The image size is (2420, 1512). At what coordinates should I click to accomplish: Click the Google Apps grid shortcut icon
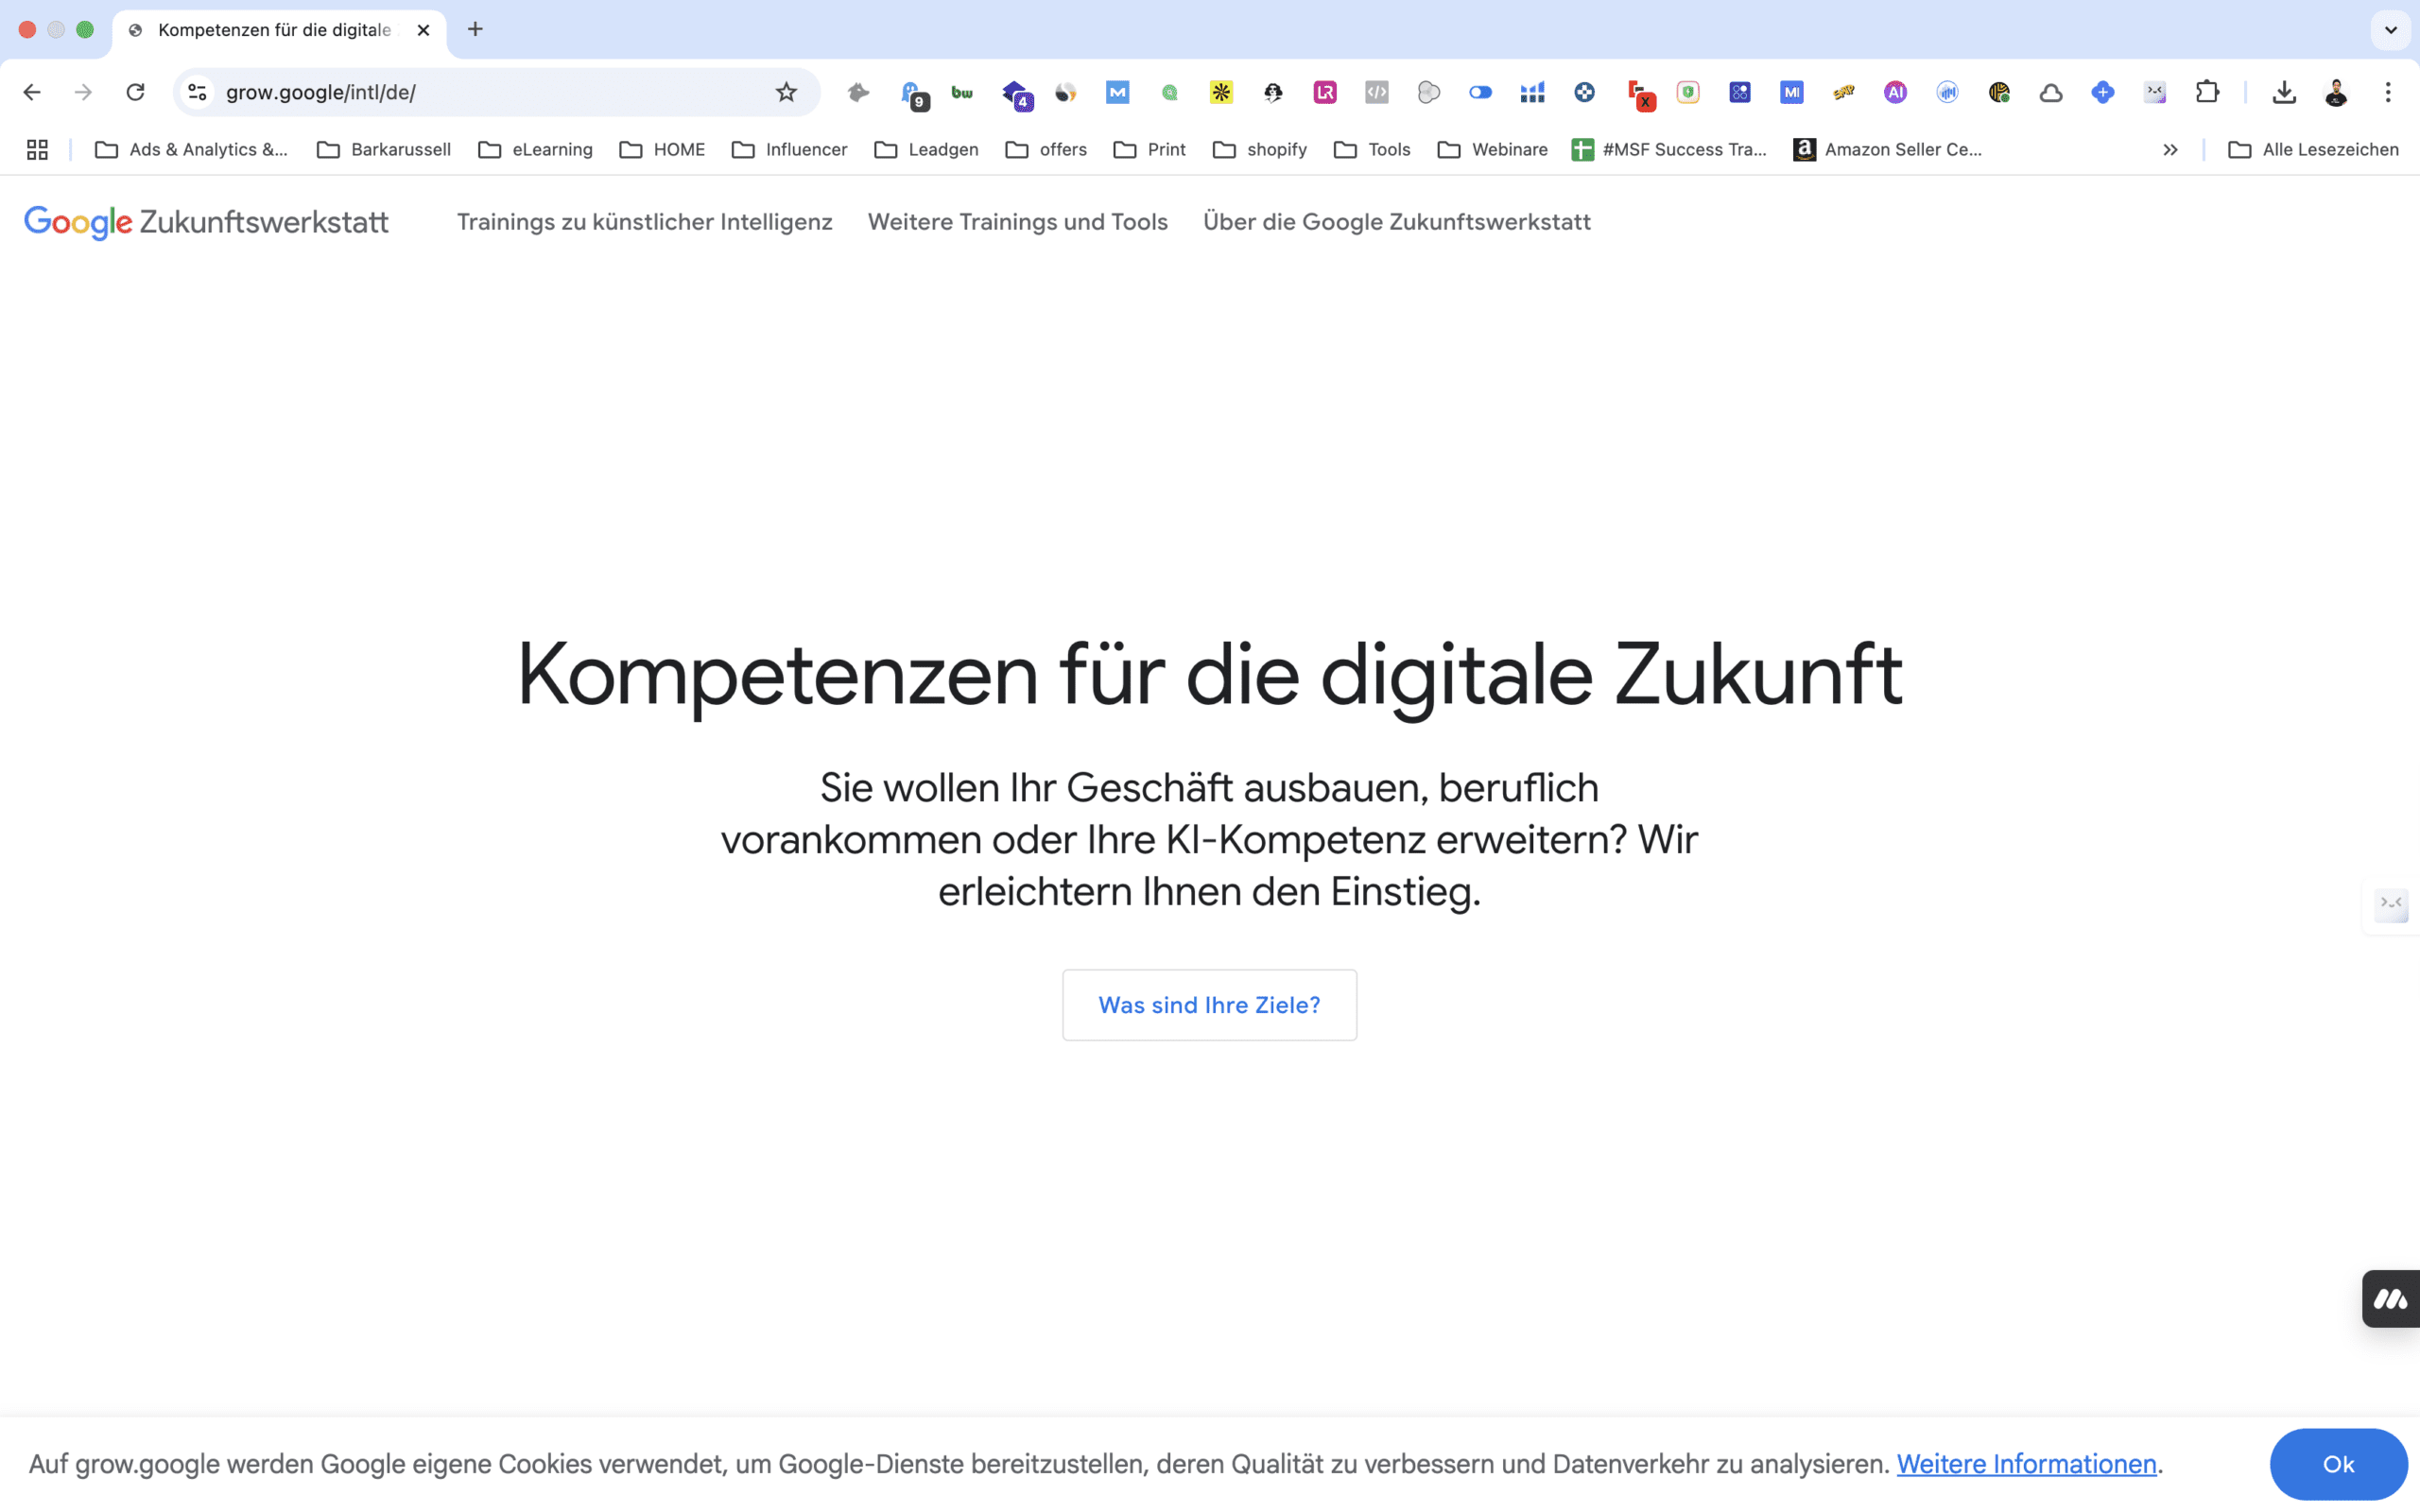37,149
